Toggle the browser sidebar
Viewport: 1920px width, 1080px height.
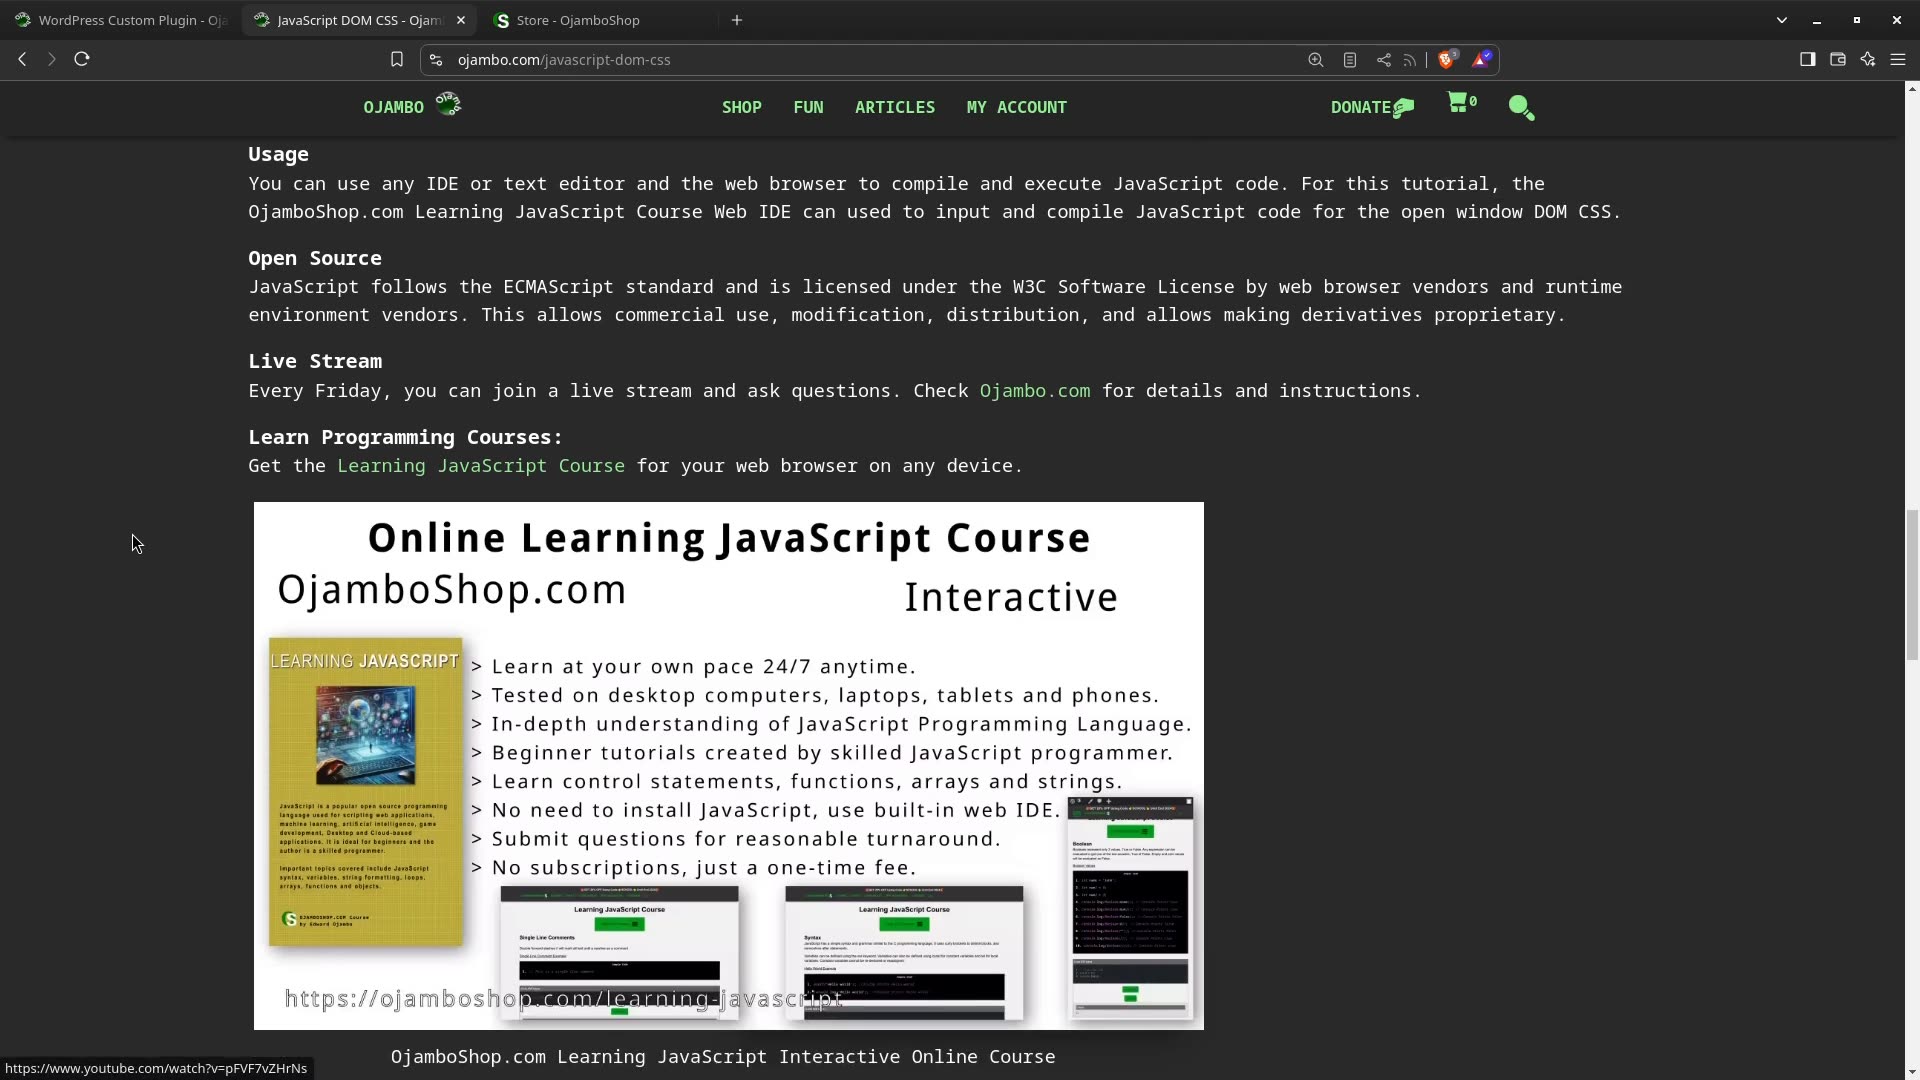pyautogui.click(x=1807, y=60)
